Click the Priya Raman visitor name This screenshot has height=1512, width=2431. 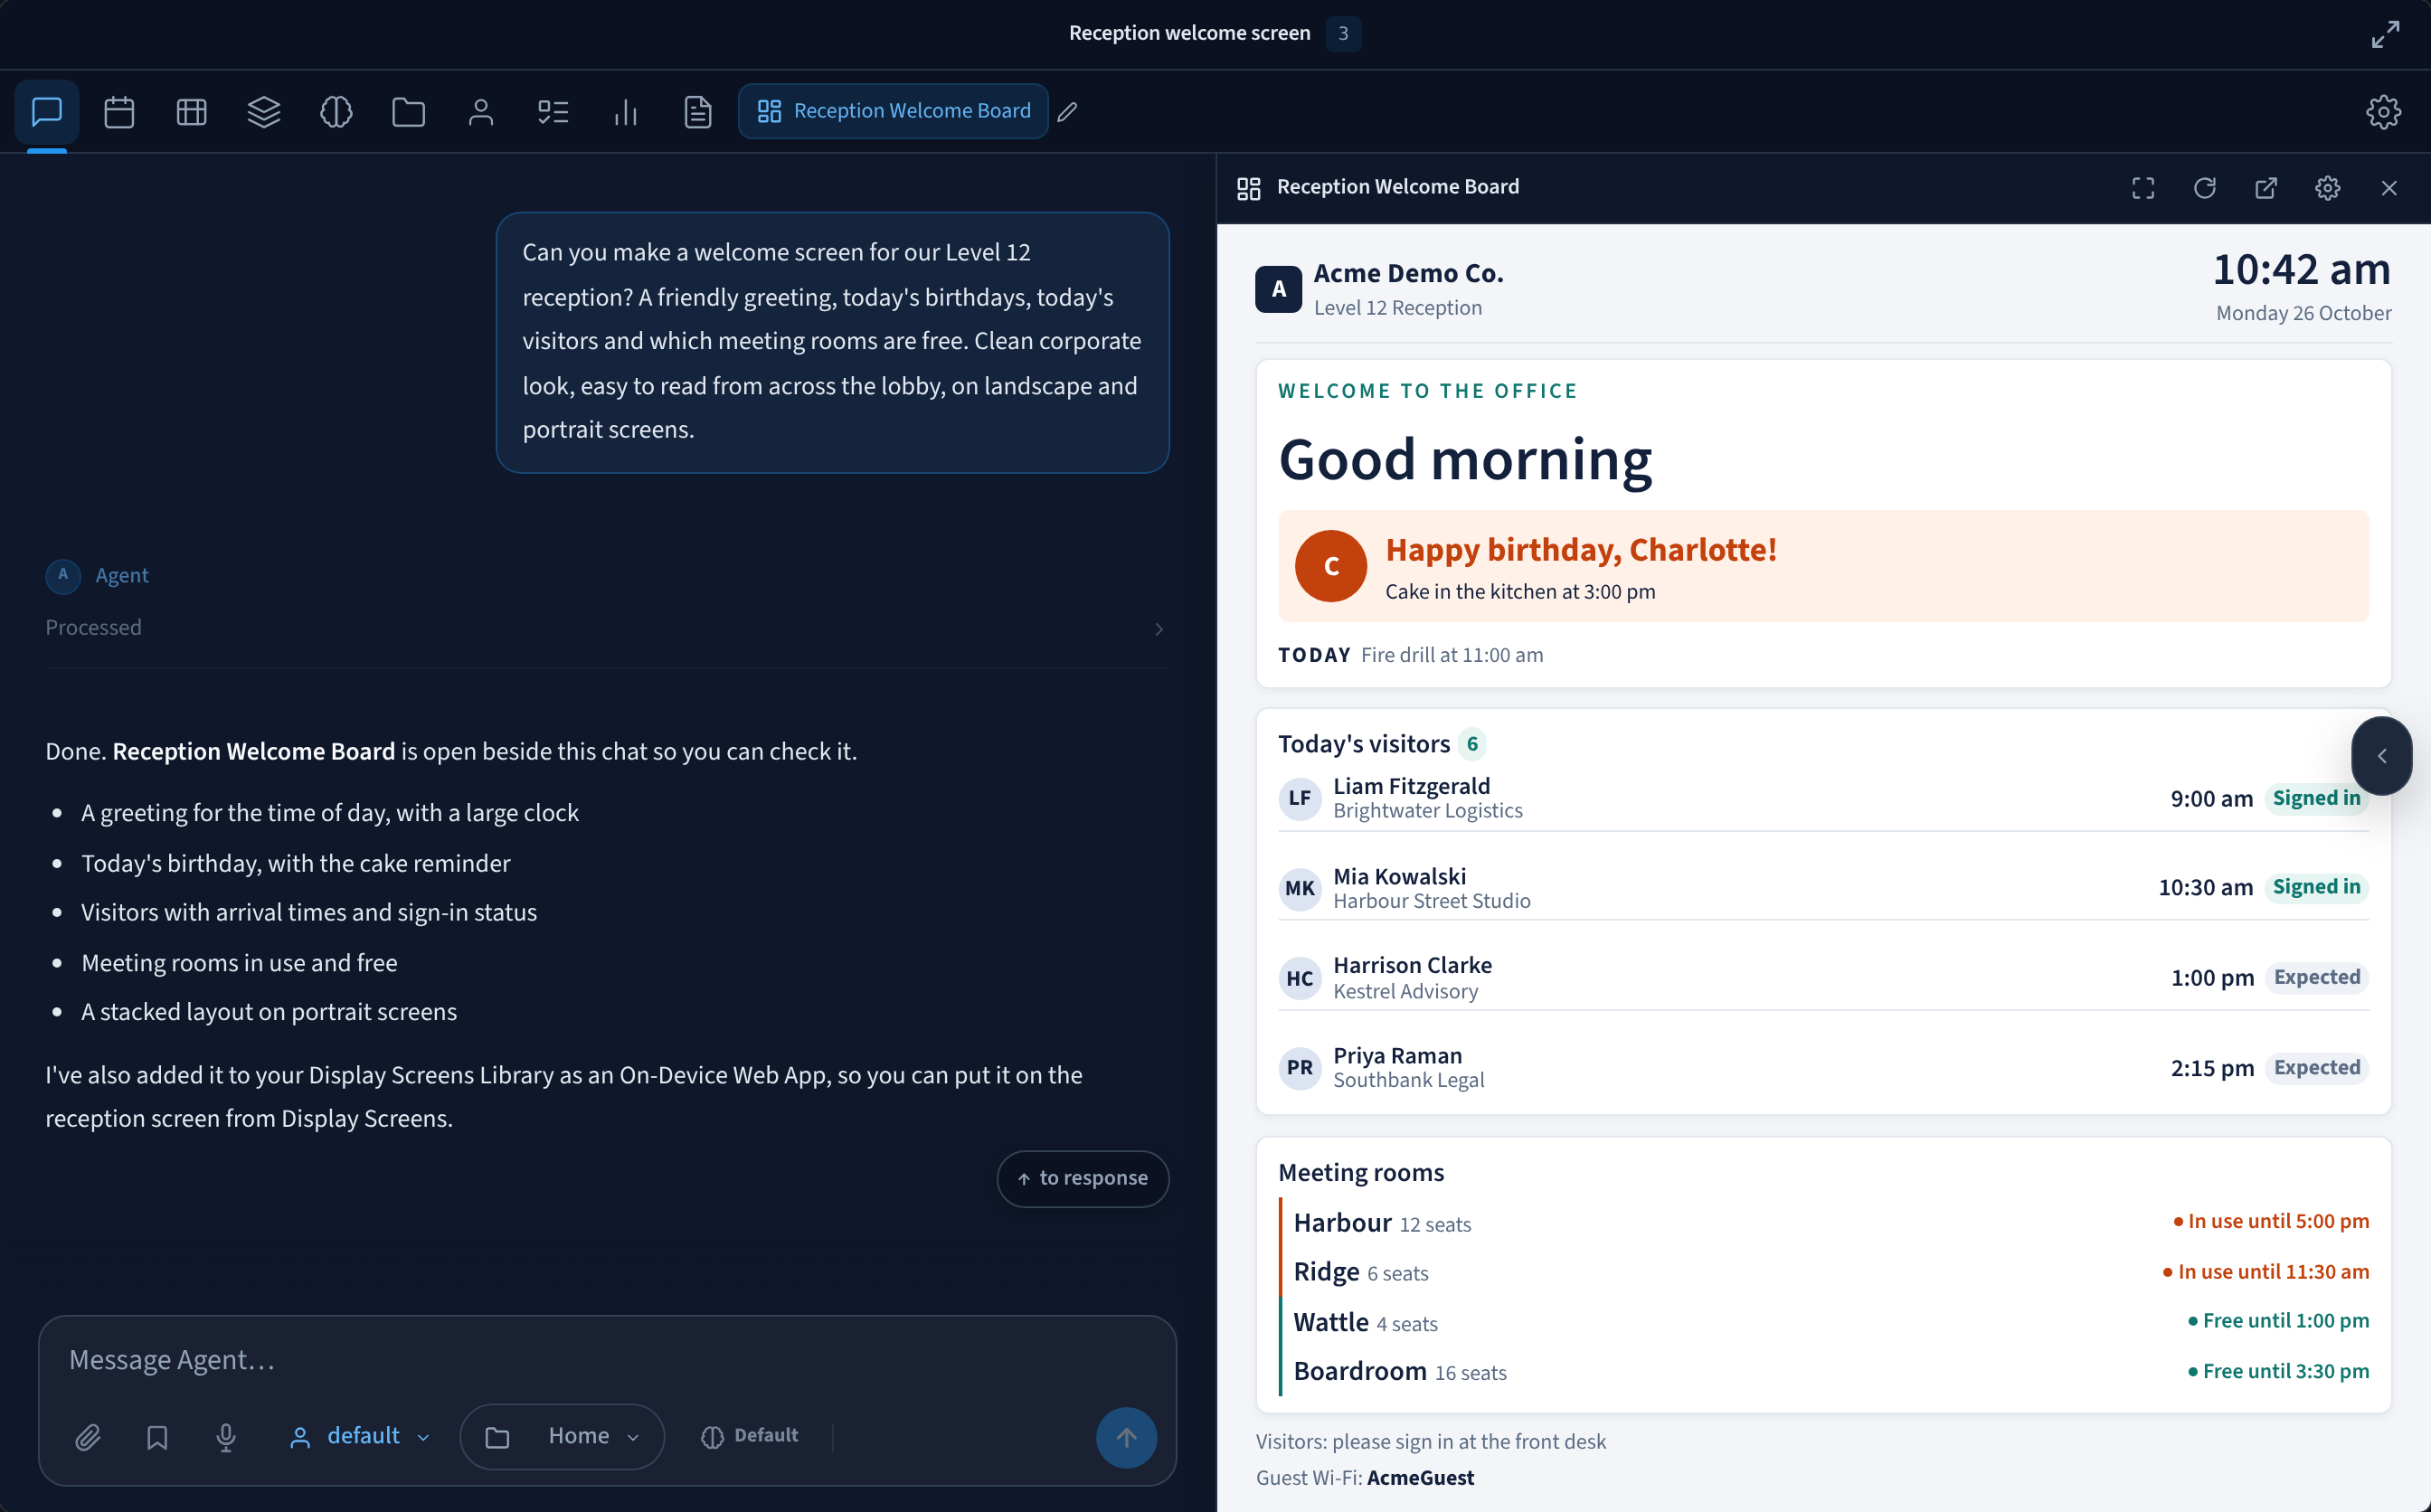pos(1397,1055)
